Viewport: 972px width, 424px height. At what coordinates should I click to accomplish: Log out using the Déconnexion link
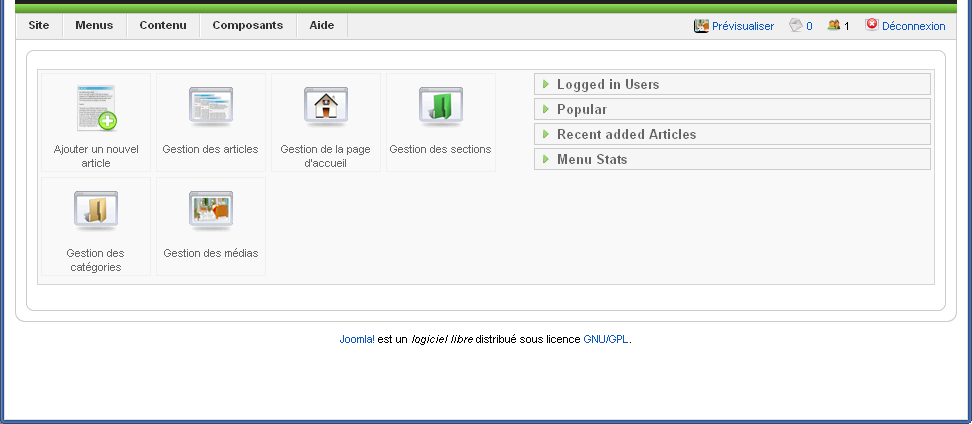point(913,26)
